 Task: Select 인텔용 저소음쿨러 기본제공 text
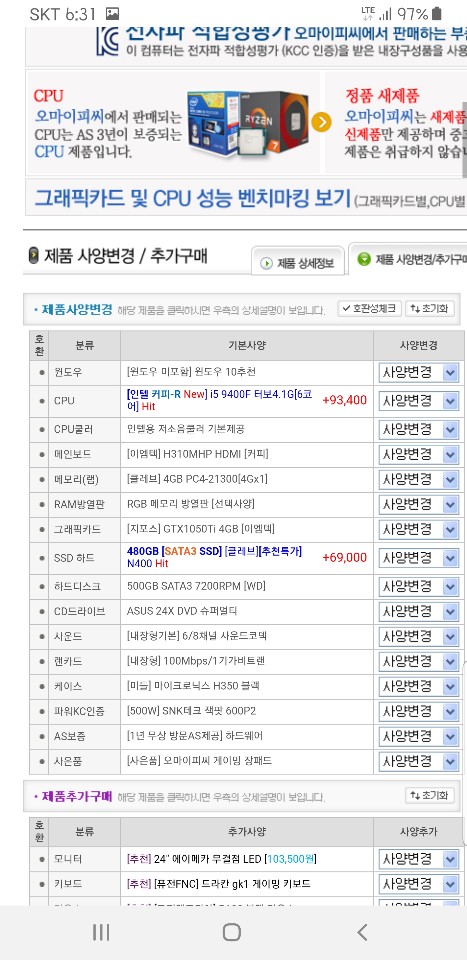coord(186,430)
